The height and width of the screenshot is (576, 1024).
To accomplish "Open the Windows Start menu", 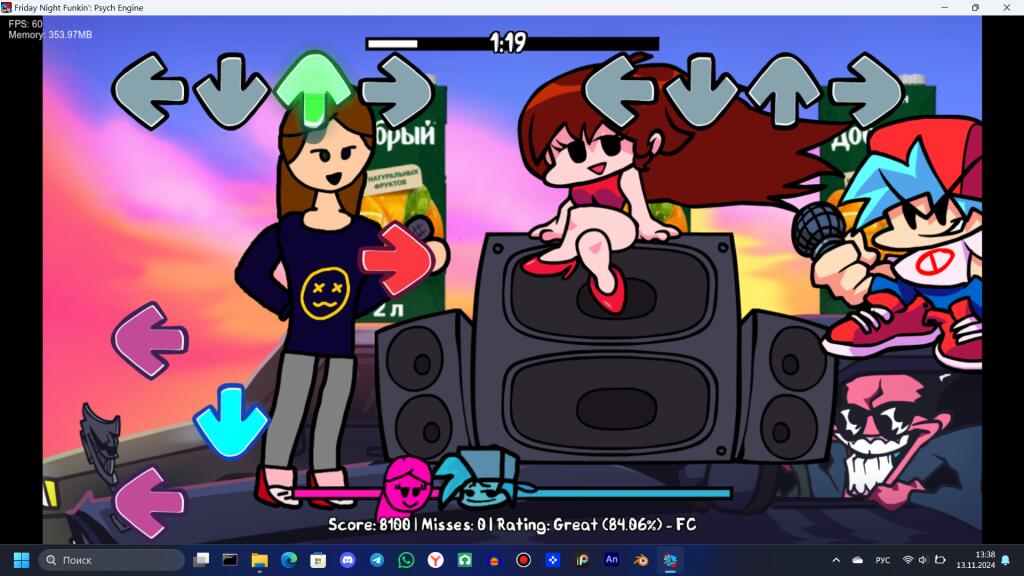I will 22,560.
